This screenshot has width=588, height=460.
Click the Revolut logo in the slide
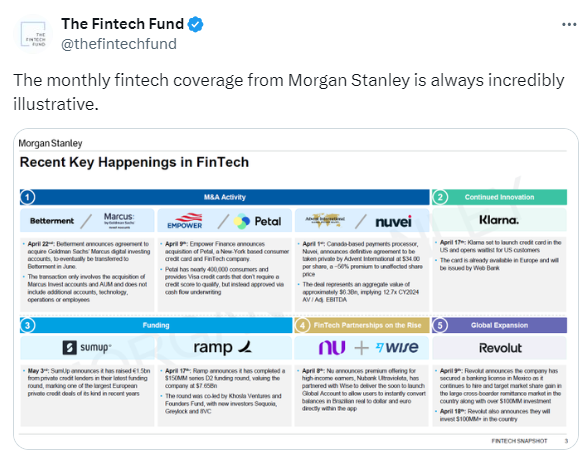[x=500, y=348]
